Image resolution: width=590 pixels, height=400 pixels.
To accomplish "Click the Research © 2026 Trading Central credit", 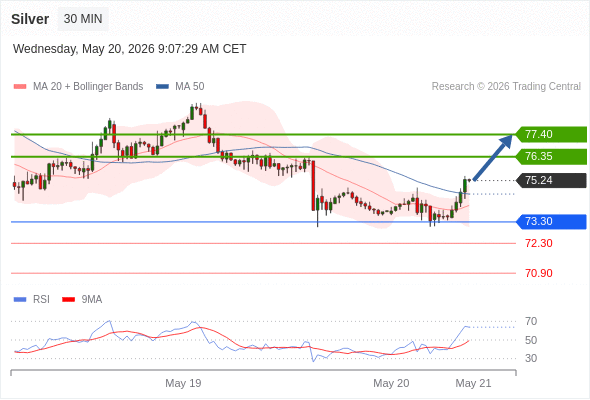I will [x=506, y=87].
